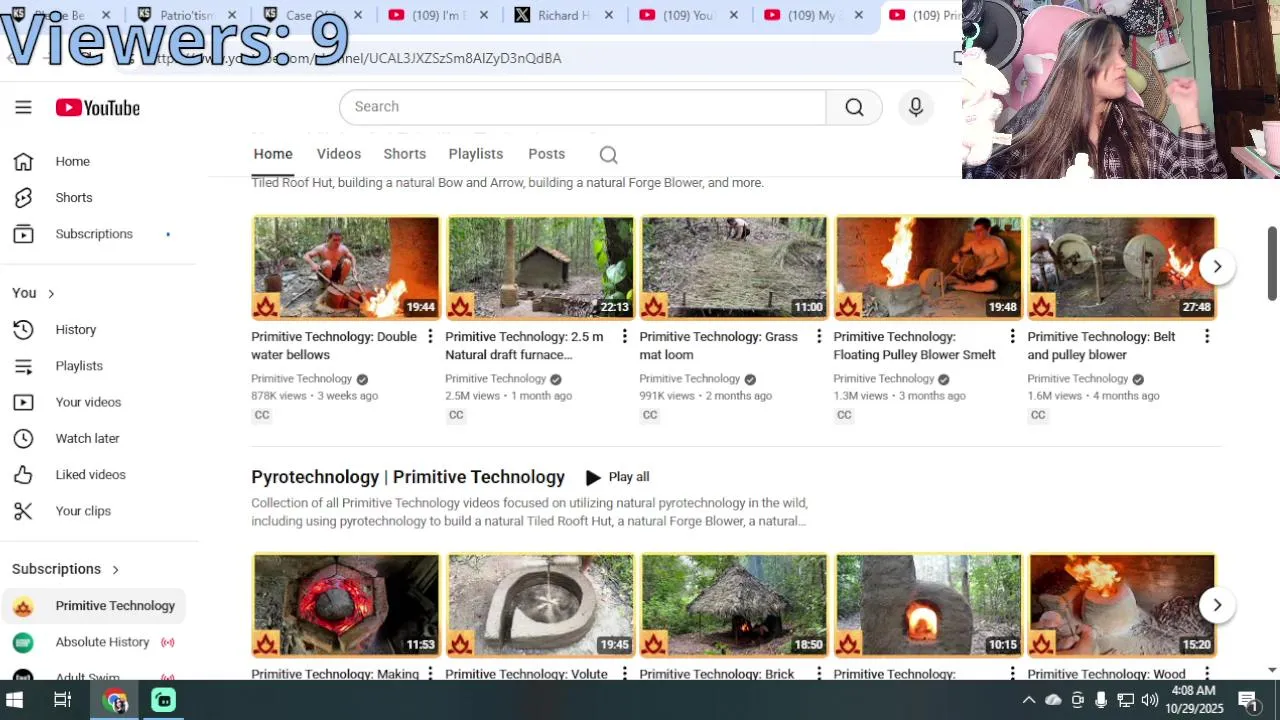
Task: Click the YouTube search input field
Action: pyautogui.click(x=583, y=107)
